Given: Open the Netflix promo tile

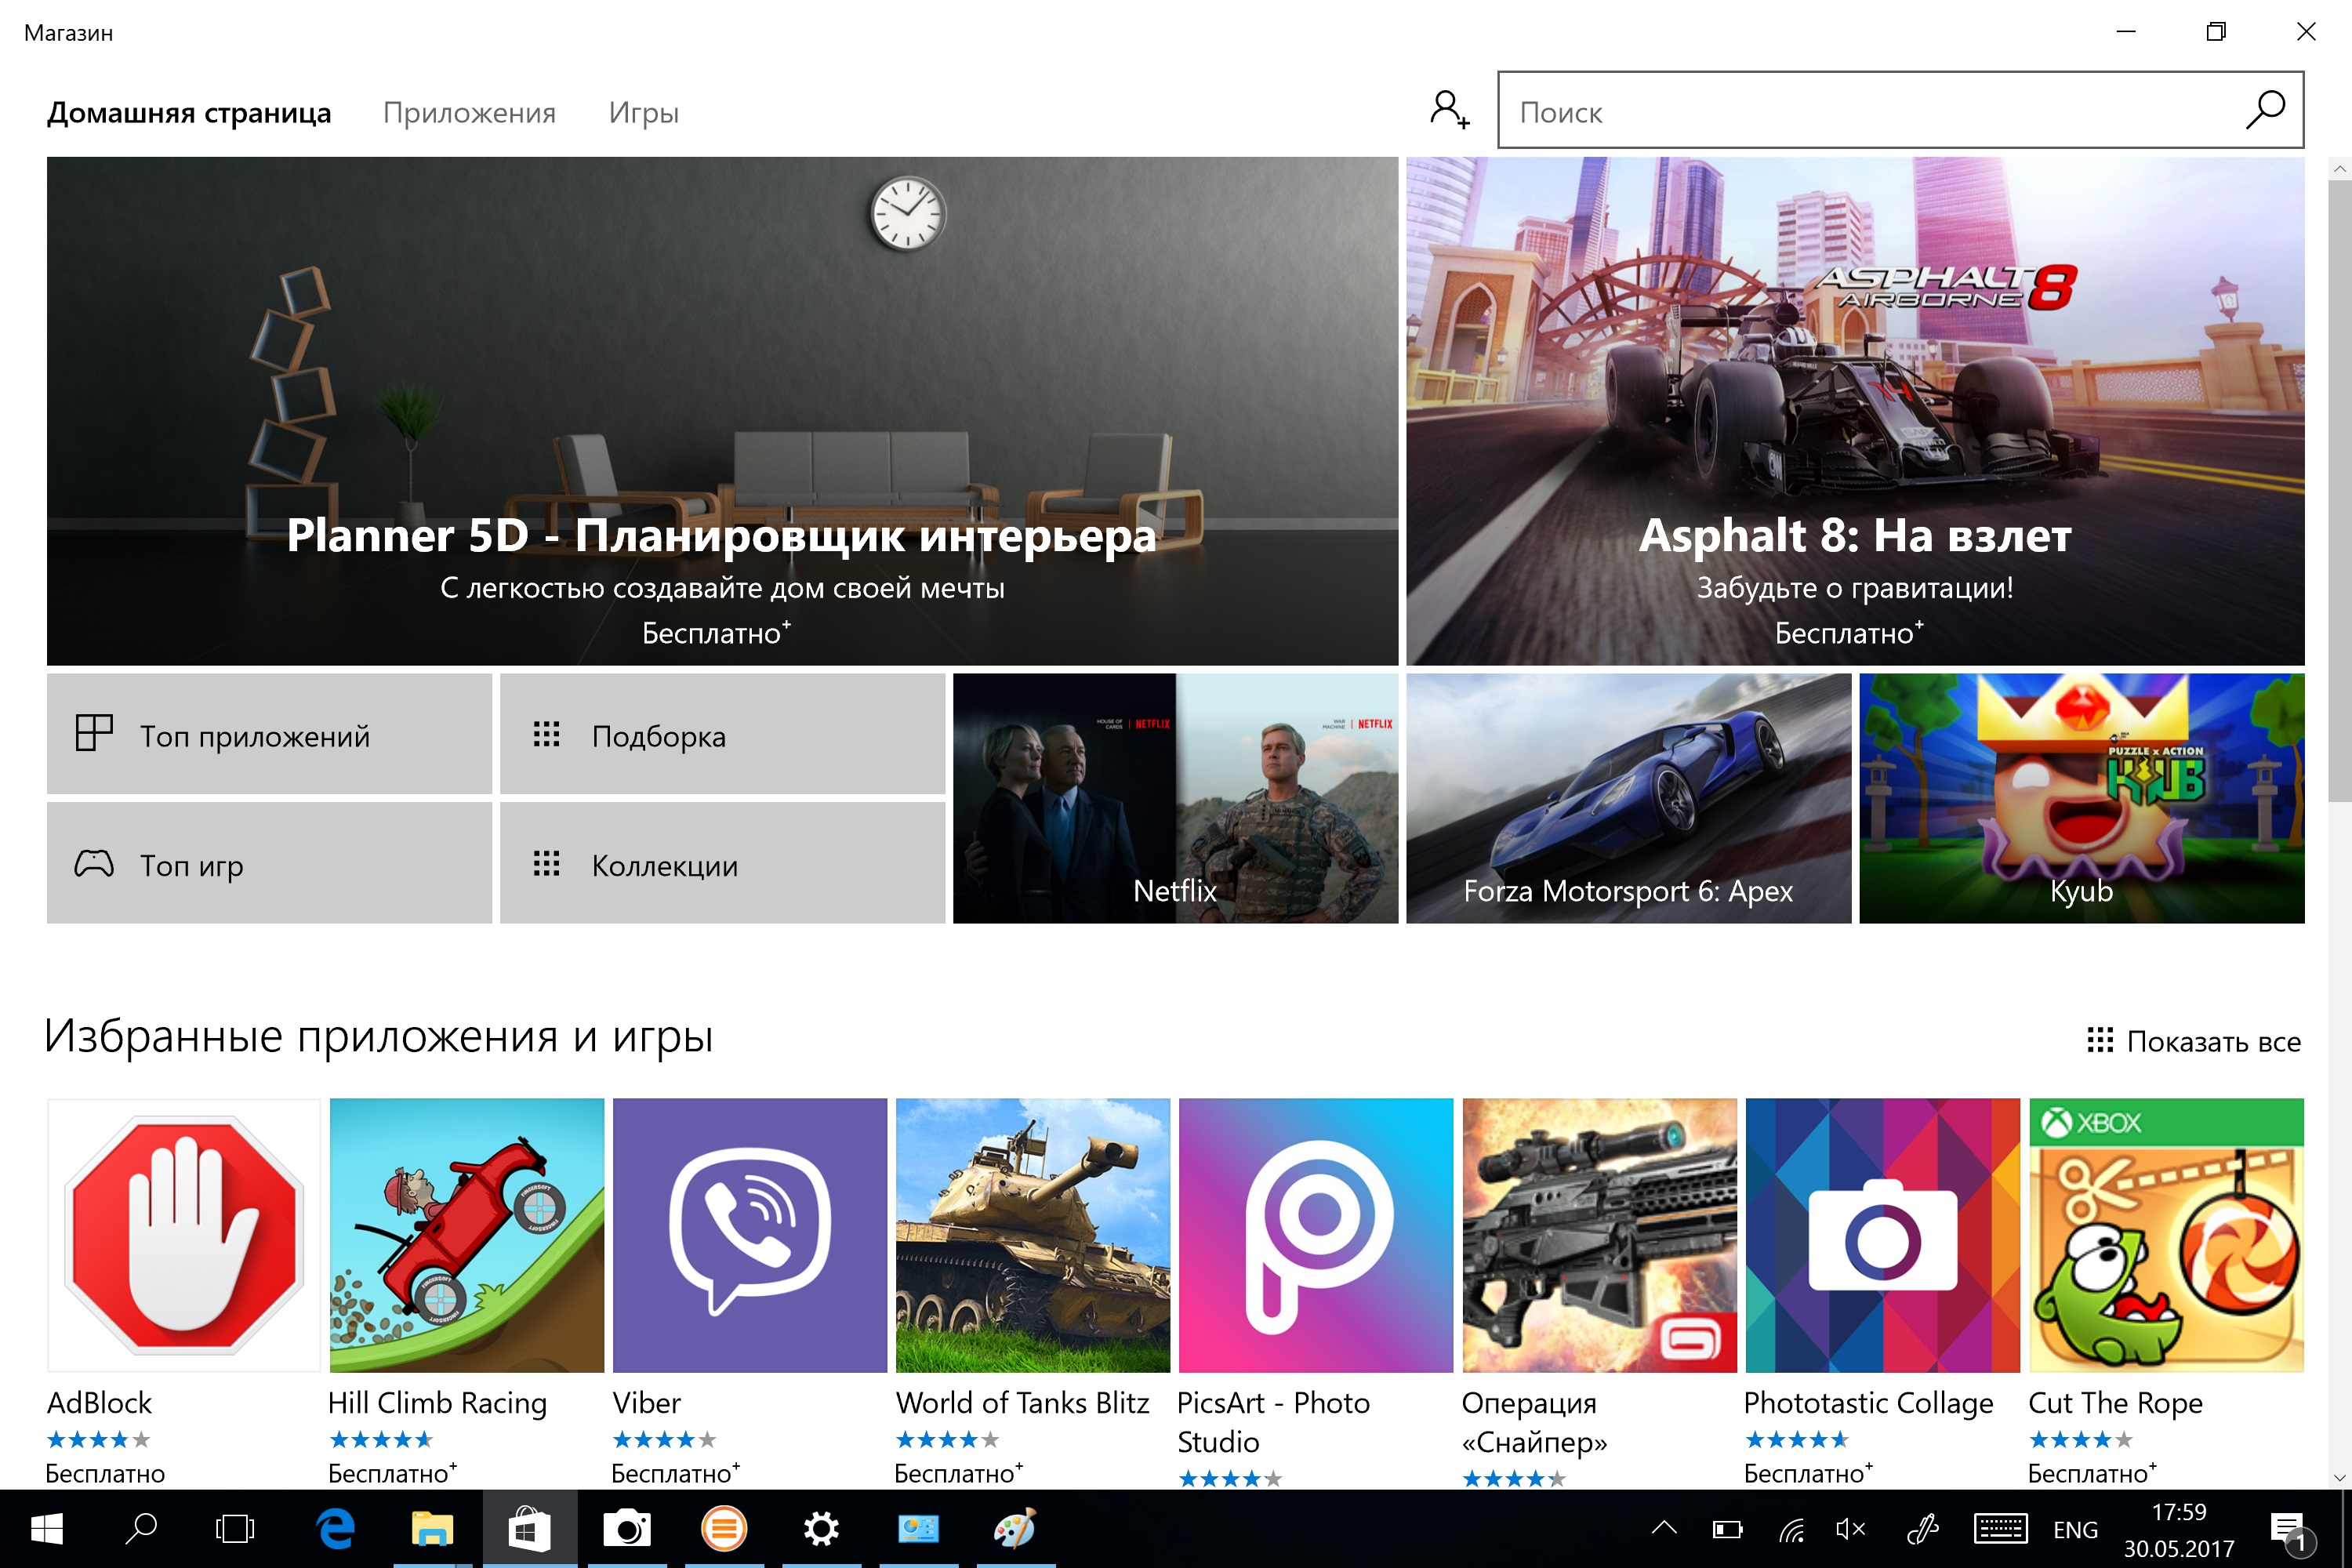Looking at the screenshot, I should [x=1175, y=798].
